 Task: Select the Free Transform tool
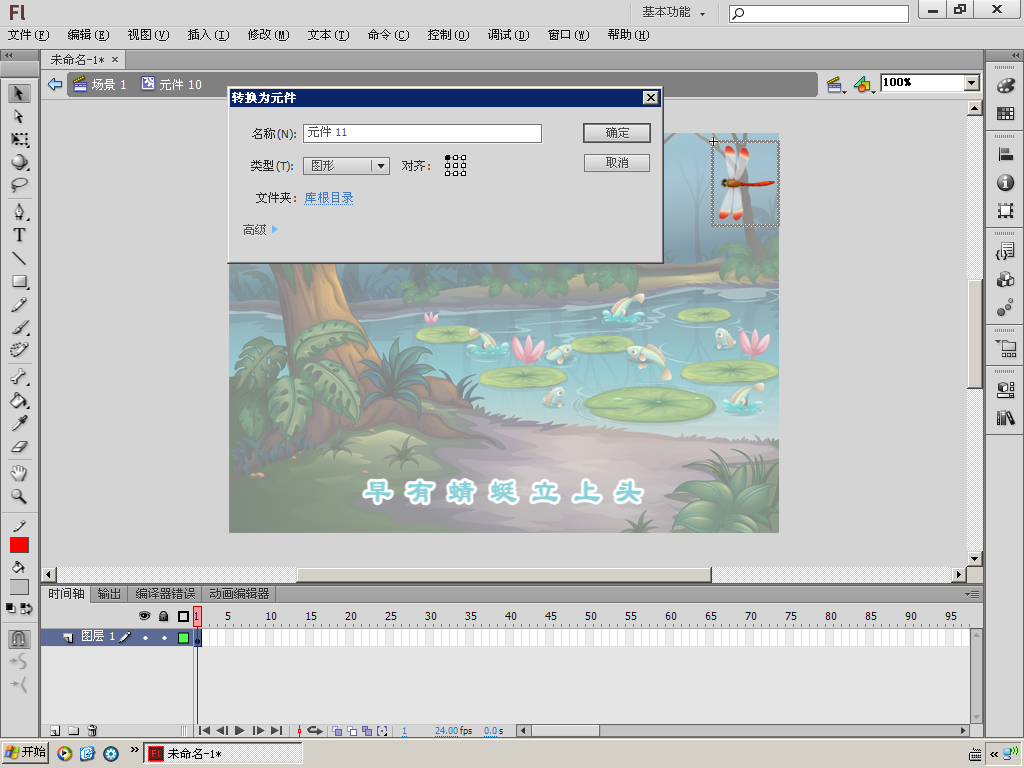(x=19, y=139)
